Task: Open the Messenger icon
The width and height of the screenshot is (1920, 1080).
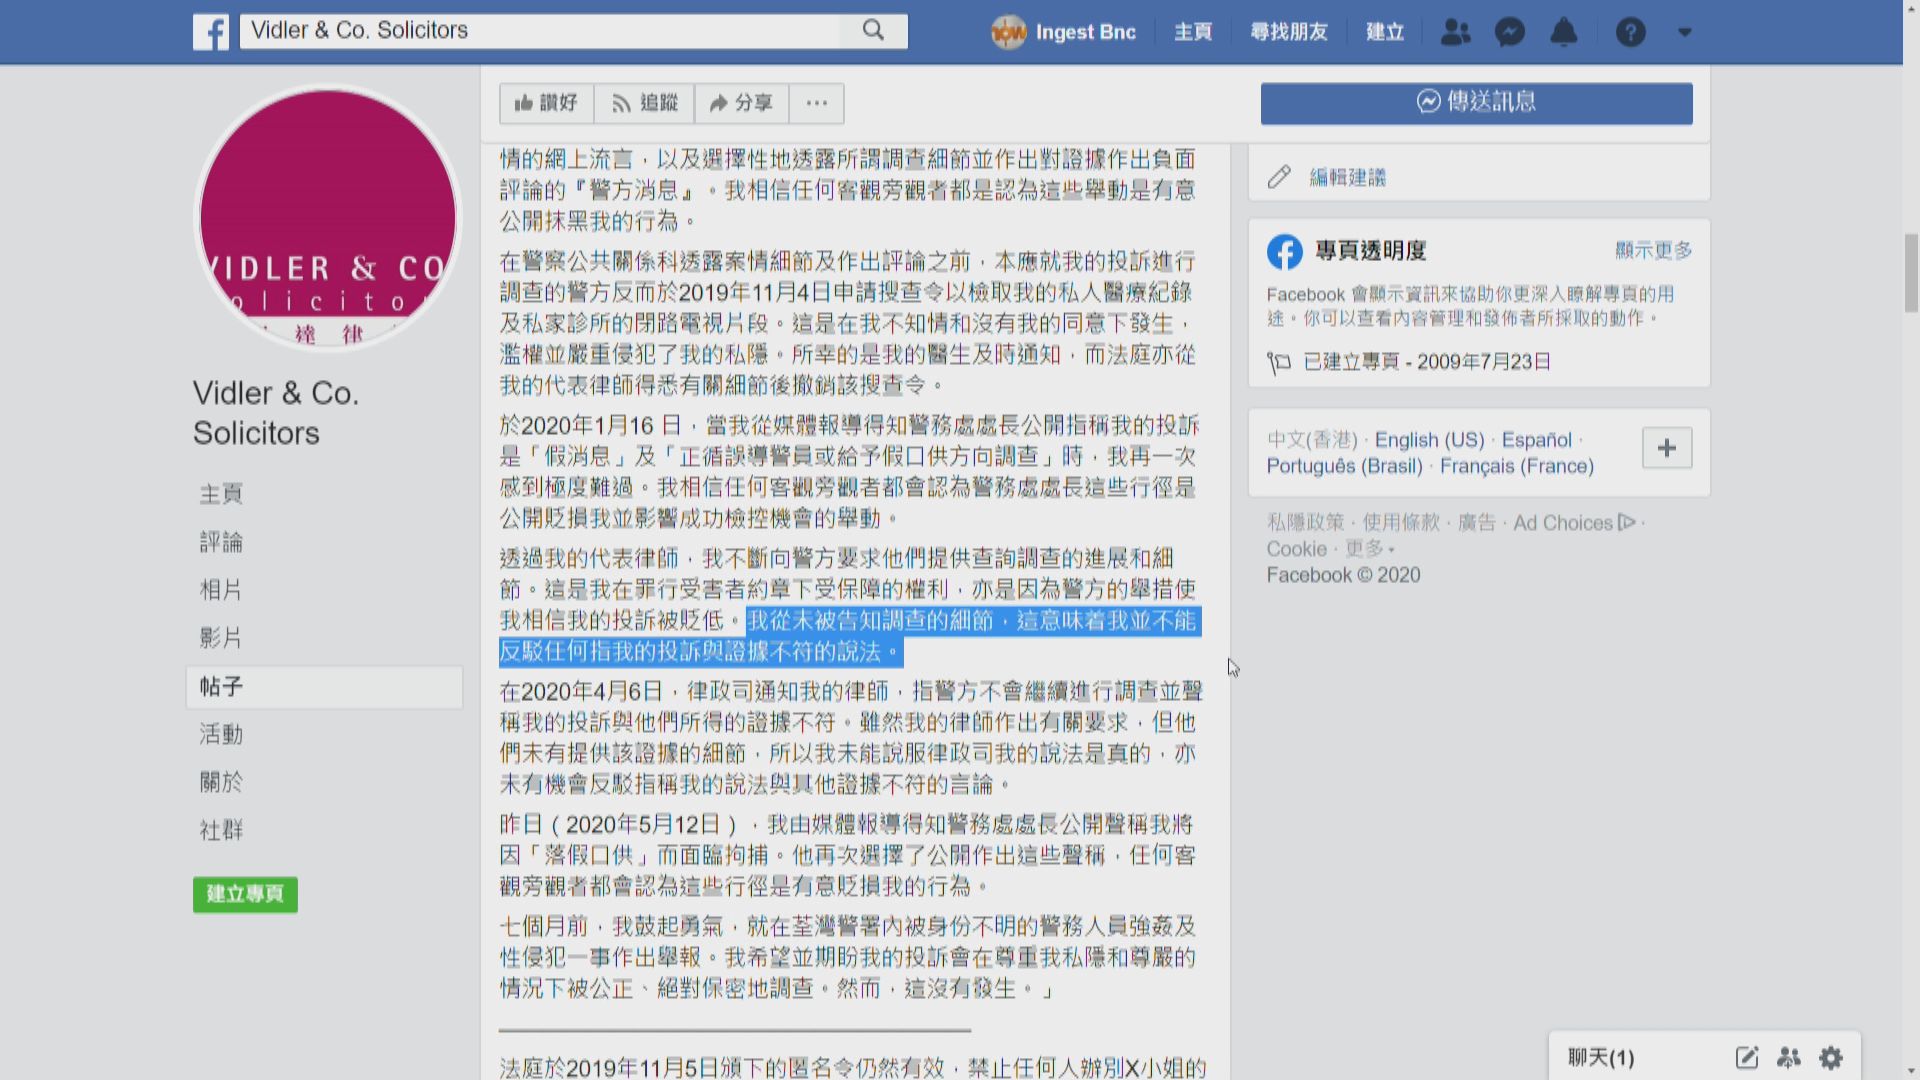Action: [1509, 32]
